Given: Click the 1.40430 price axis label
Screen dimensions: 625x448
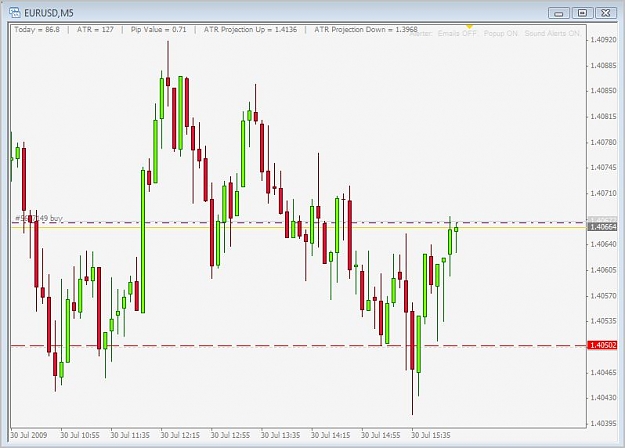Looking at the screenshot, I should (603, 398).
